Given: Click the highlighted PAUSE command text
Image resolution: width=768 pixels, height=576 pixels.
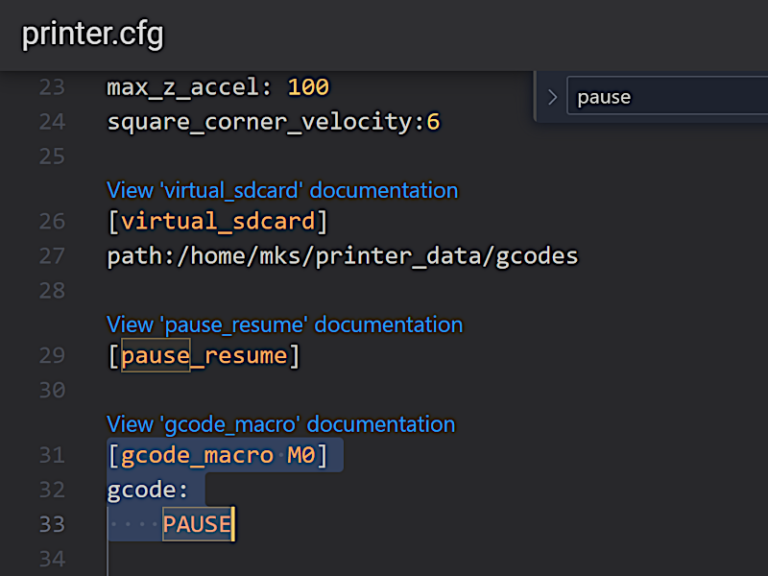Looking at the screenshot, I should coord(197,524).
